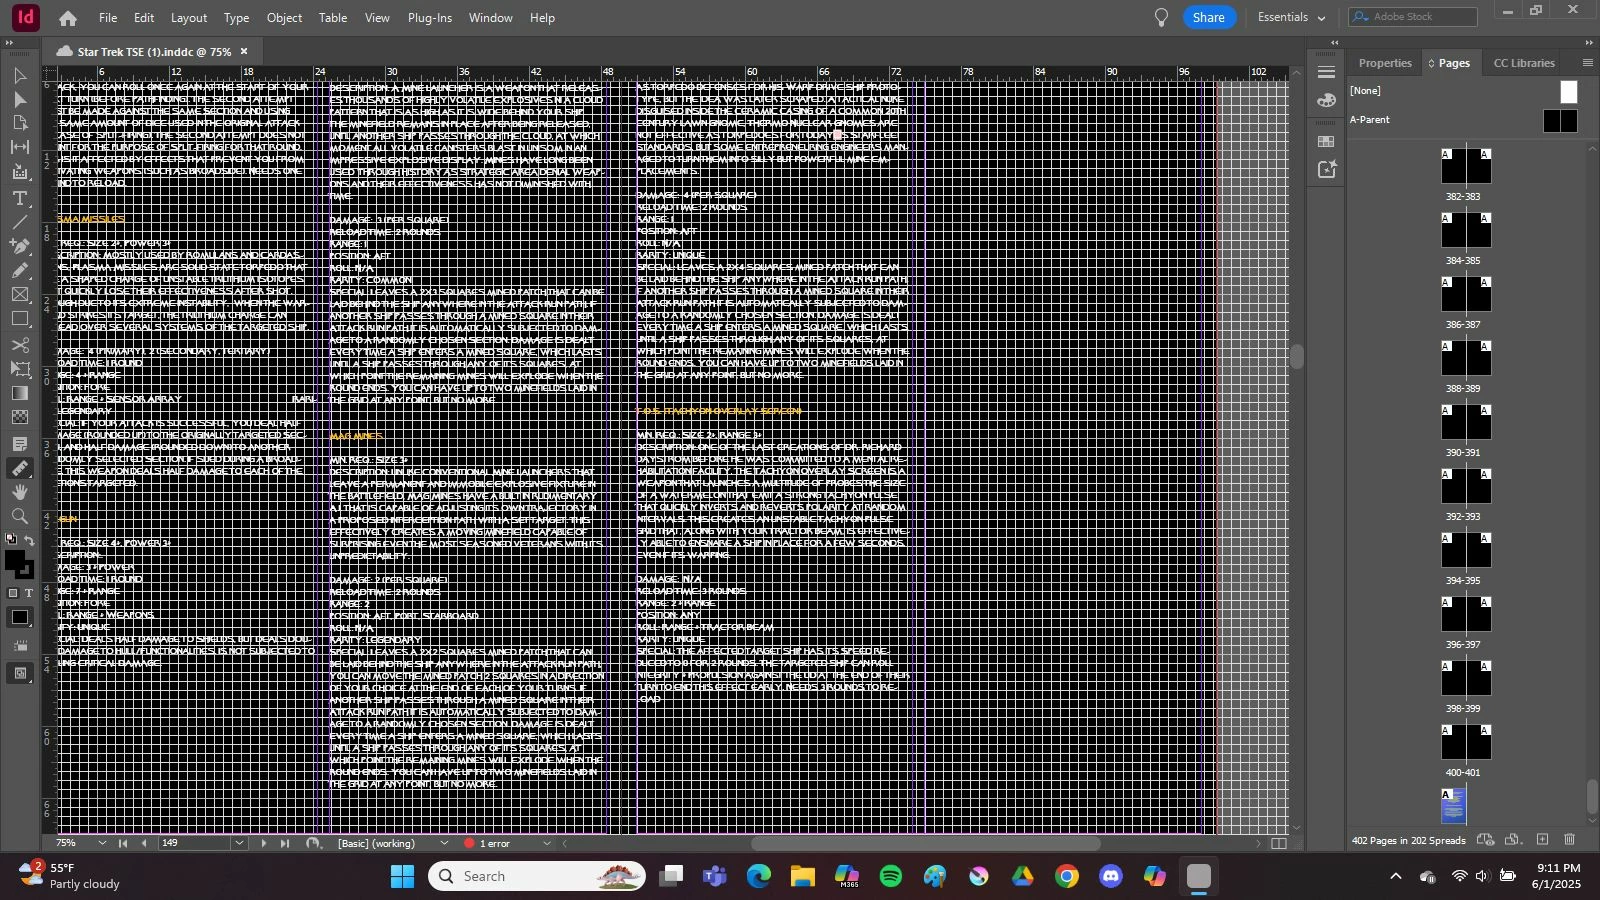1600x900 pixels.
Task: Activate the Gap tool
Action: point(20,148)
